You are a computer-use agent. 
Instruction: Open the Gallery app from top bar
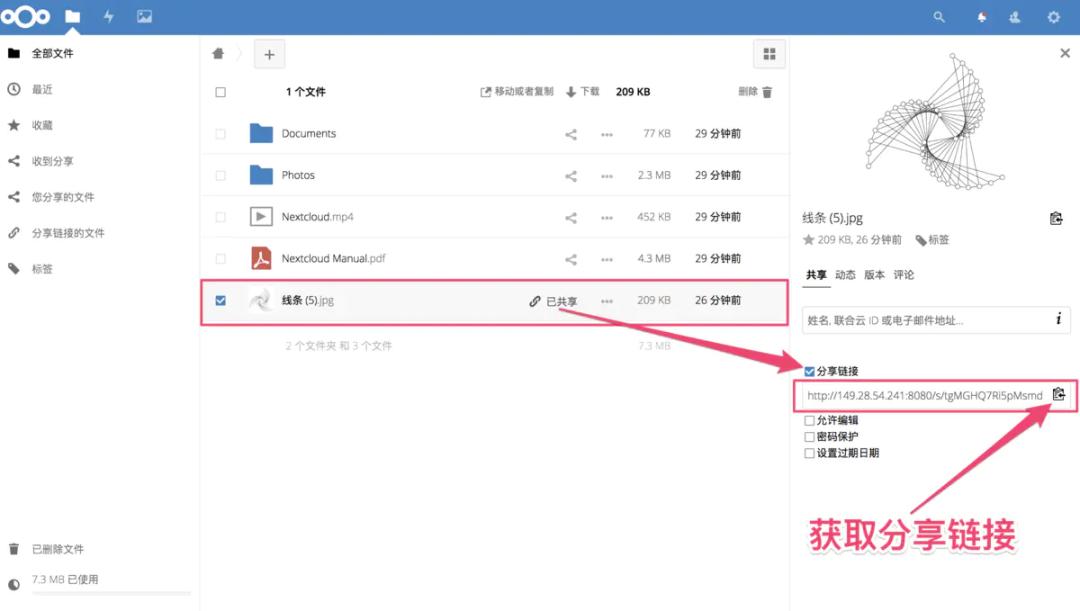tap(145, 16)
